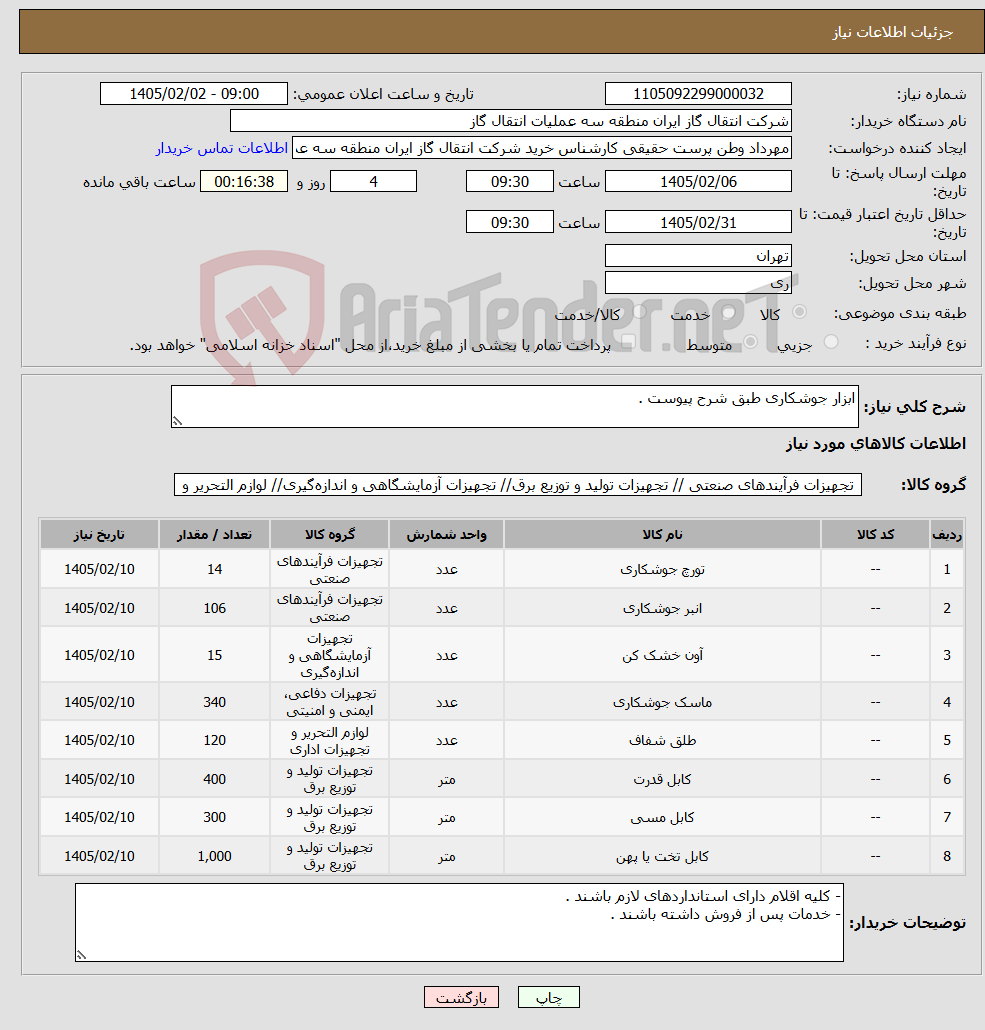Click the date 1405/02/10 in طلق شفاف row
985x1030 pixels.
[99, 740]
